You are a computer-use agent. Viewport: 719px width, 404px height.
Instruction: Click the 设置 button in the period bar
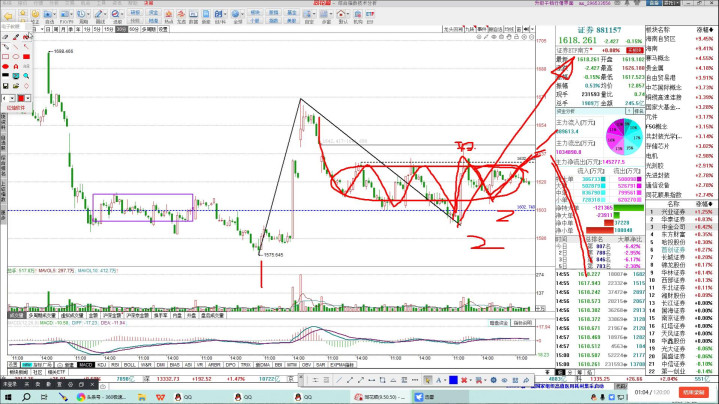point(163,29)
